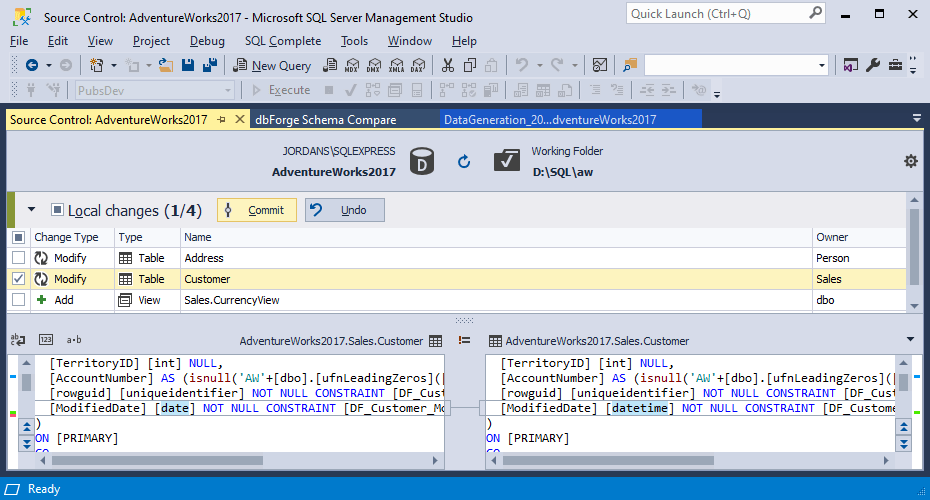Open the PubsDev database dropdown
Viewport: 930px width, 500px height.
(227, 91)
